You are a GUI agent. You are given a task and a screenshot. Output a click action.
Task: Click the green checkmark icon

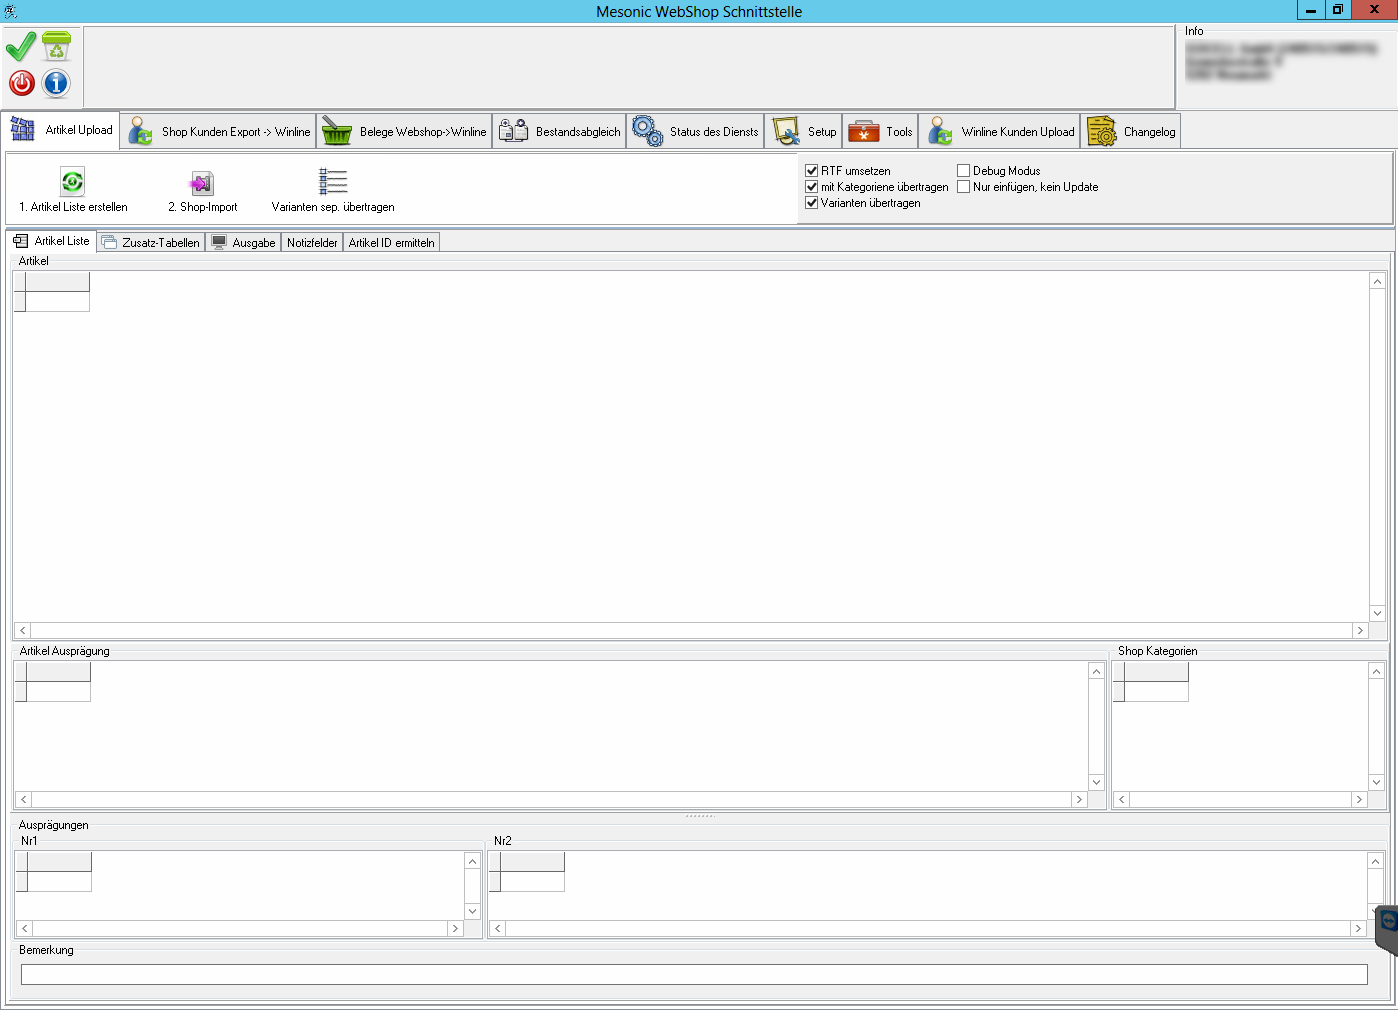pyautogui.click(x=21, y=47)
